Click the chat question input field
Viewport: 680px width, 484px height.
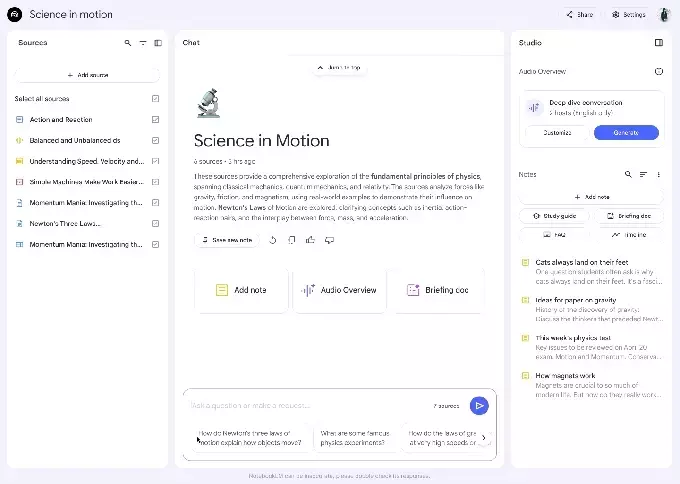308,406
